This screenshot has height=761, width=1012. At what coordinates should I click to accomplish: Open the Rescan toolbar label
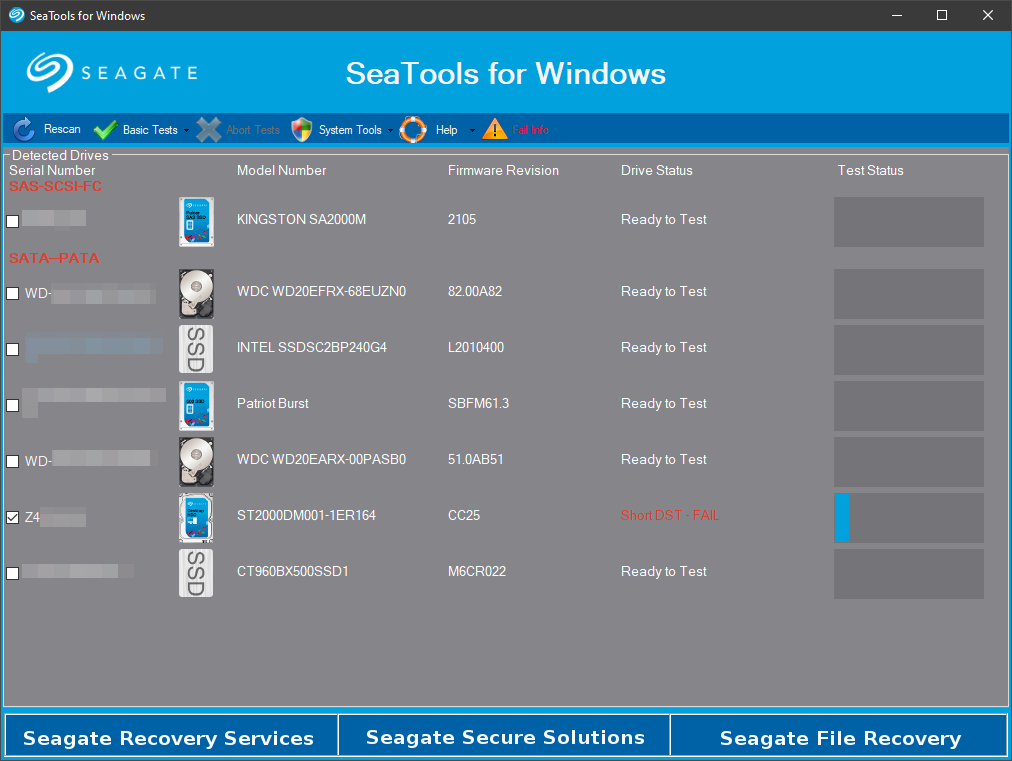(62, 129)
